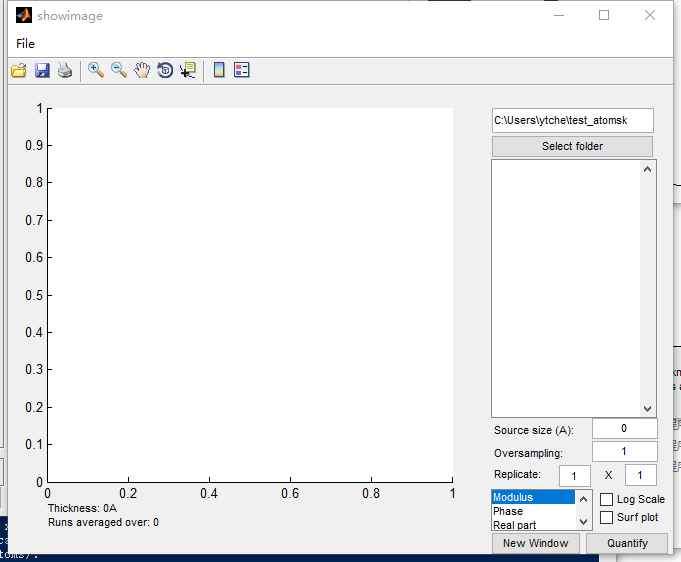Click the New Window button
This screenshot has width=681, height=562.
coord(535,543)
